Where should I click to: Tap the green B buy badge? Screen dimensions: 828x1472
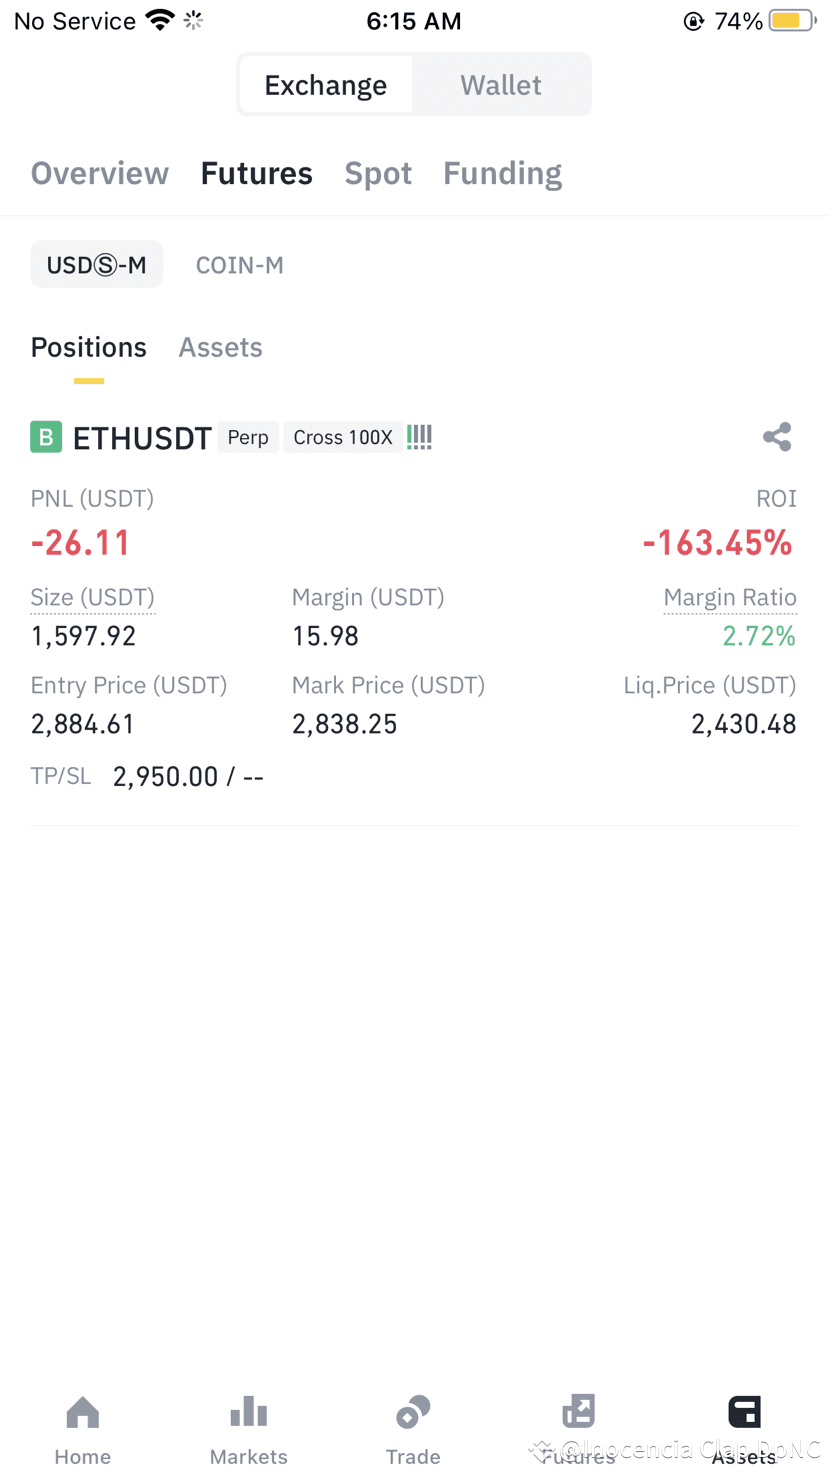tap(46, 437)
